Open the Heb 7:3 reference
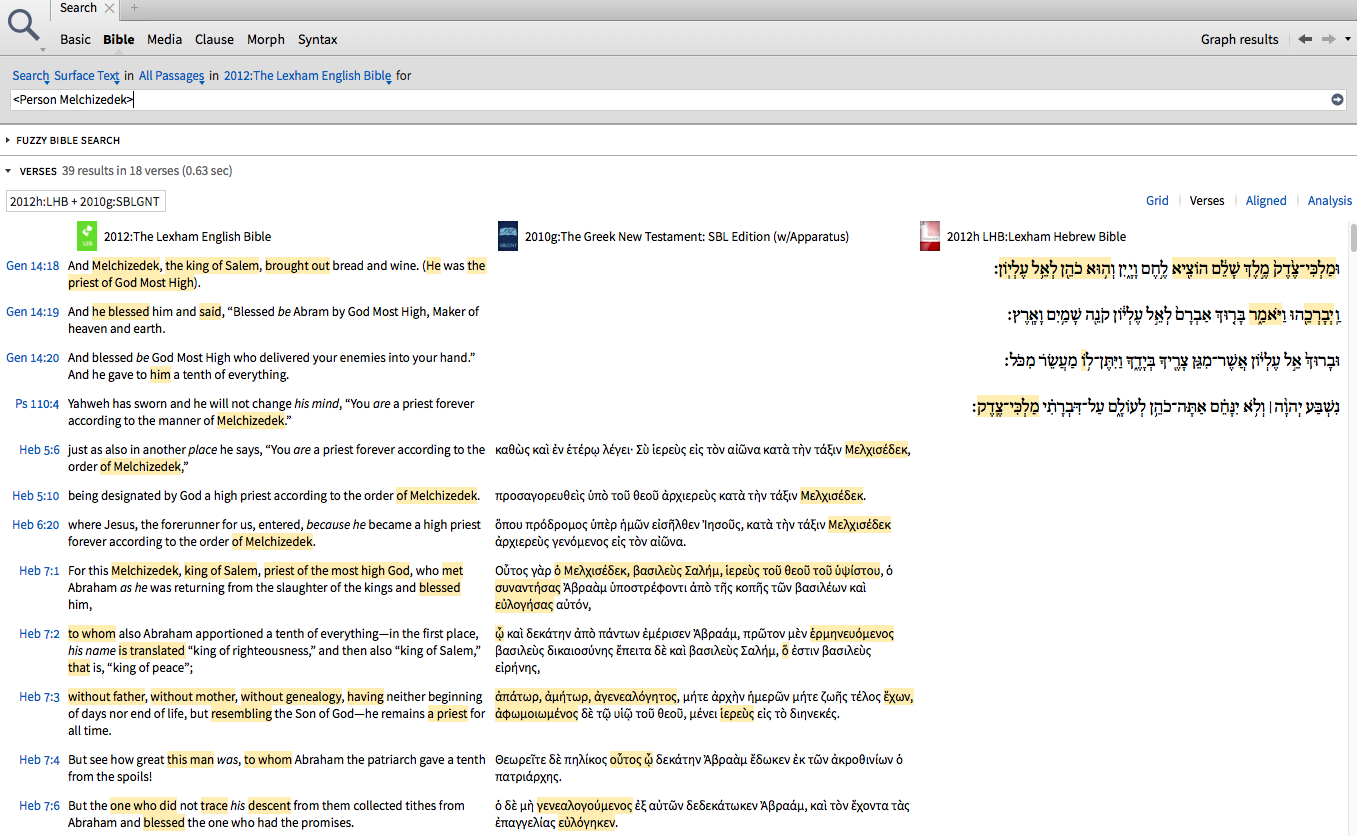1357x836 pixels. [39, 697]
